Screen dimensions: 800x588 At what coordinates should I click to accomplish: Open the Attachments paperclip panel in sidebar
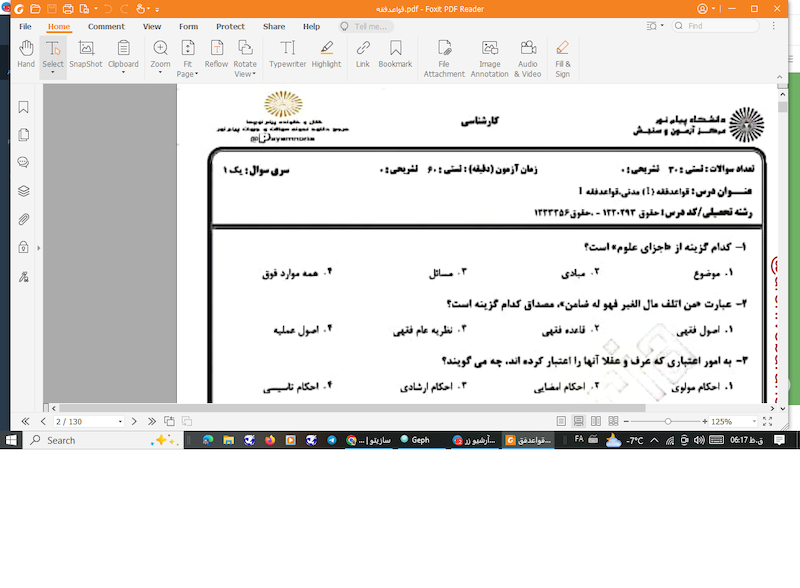pyautogui.click(x=23, y=219)
